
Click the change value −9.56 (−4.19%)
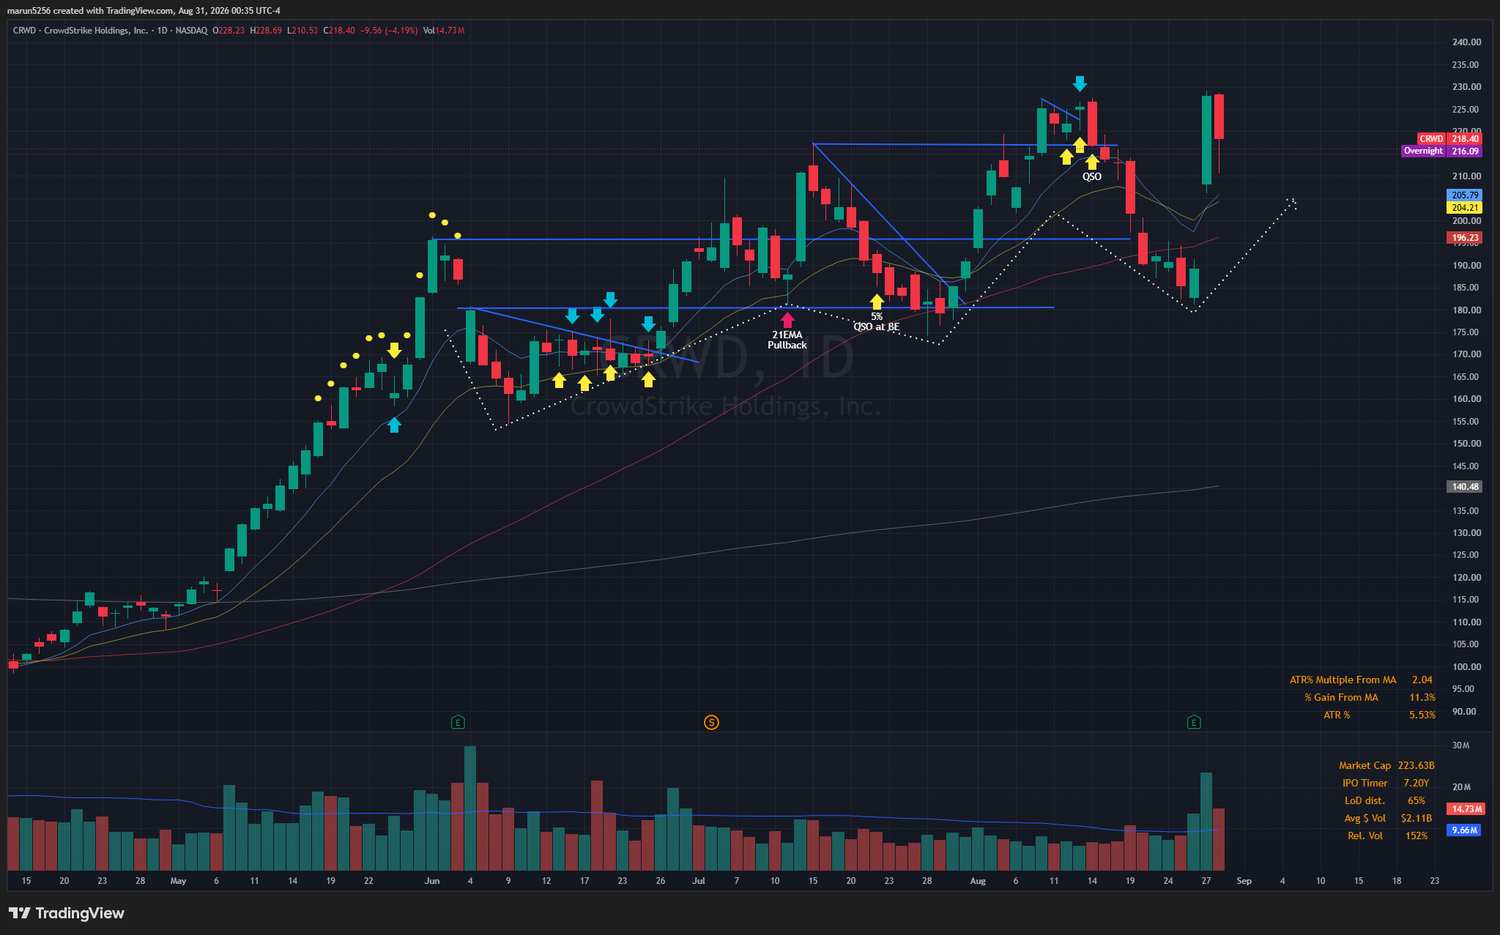coord(391,30)
